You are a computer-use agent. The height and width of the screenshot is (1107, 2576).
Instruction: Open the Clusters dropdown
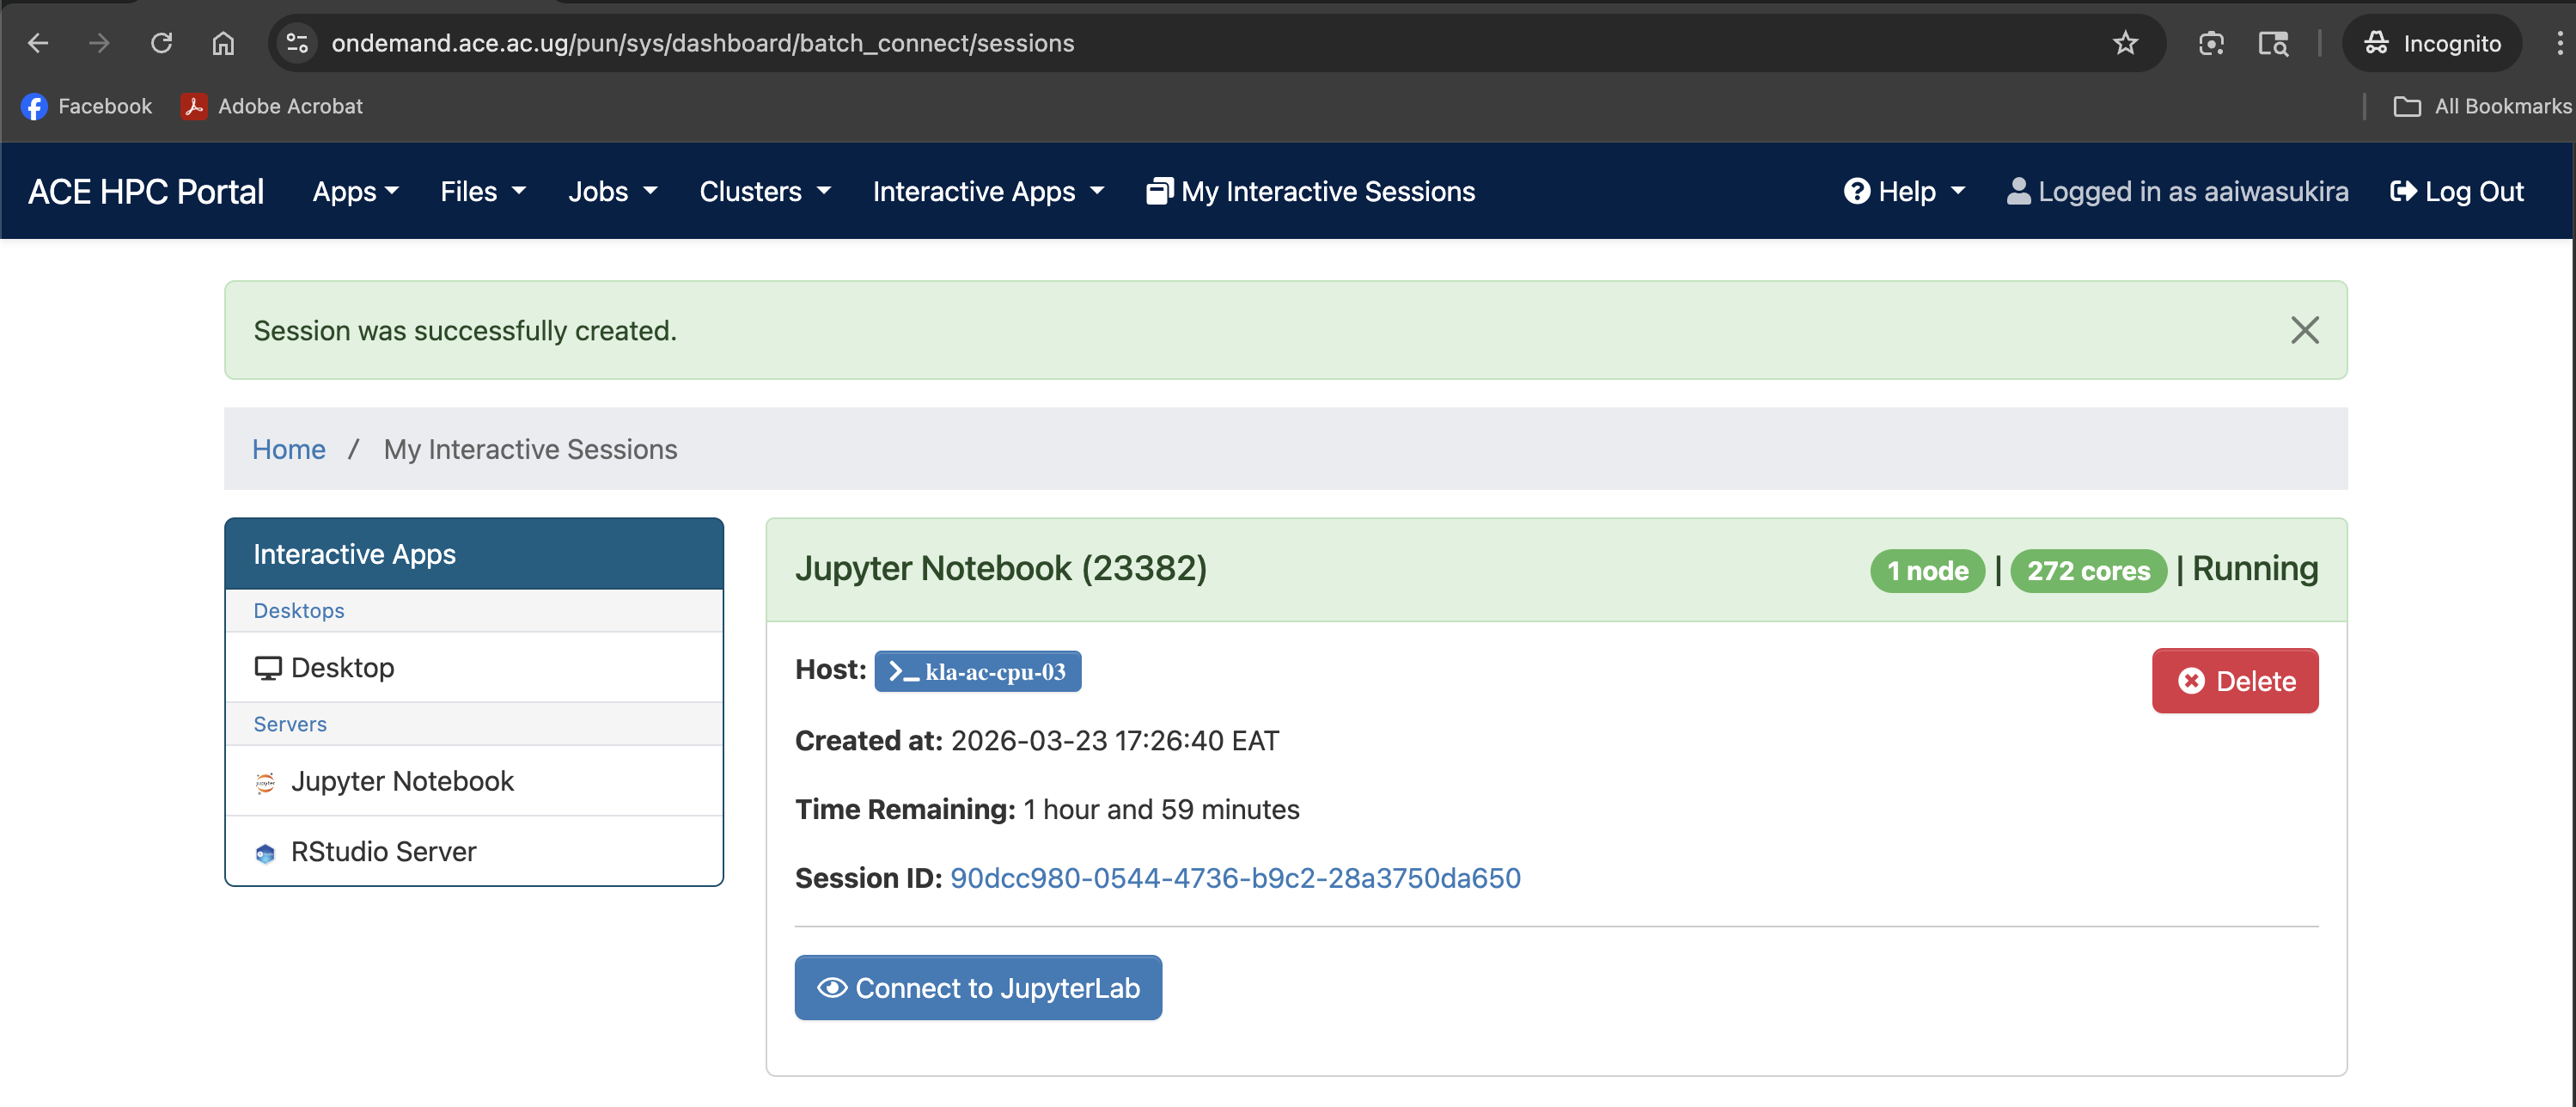click(x=765, y=191)
